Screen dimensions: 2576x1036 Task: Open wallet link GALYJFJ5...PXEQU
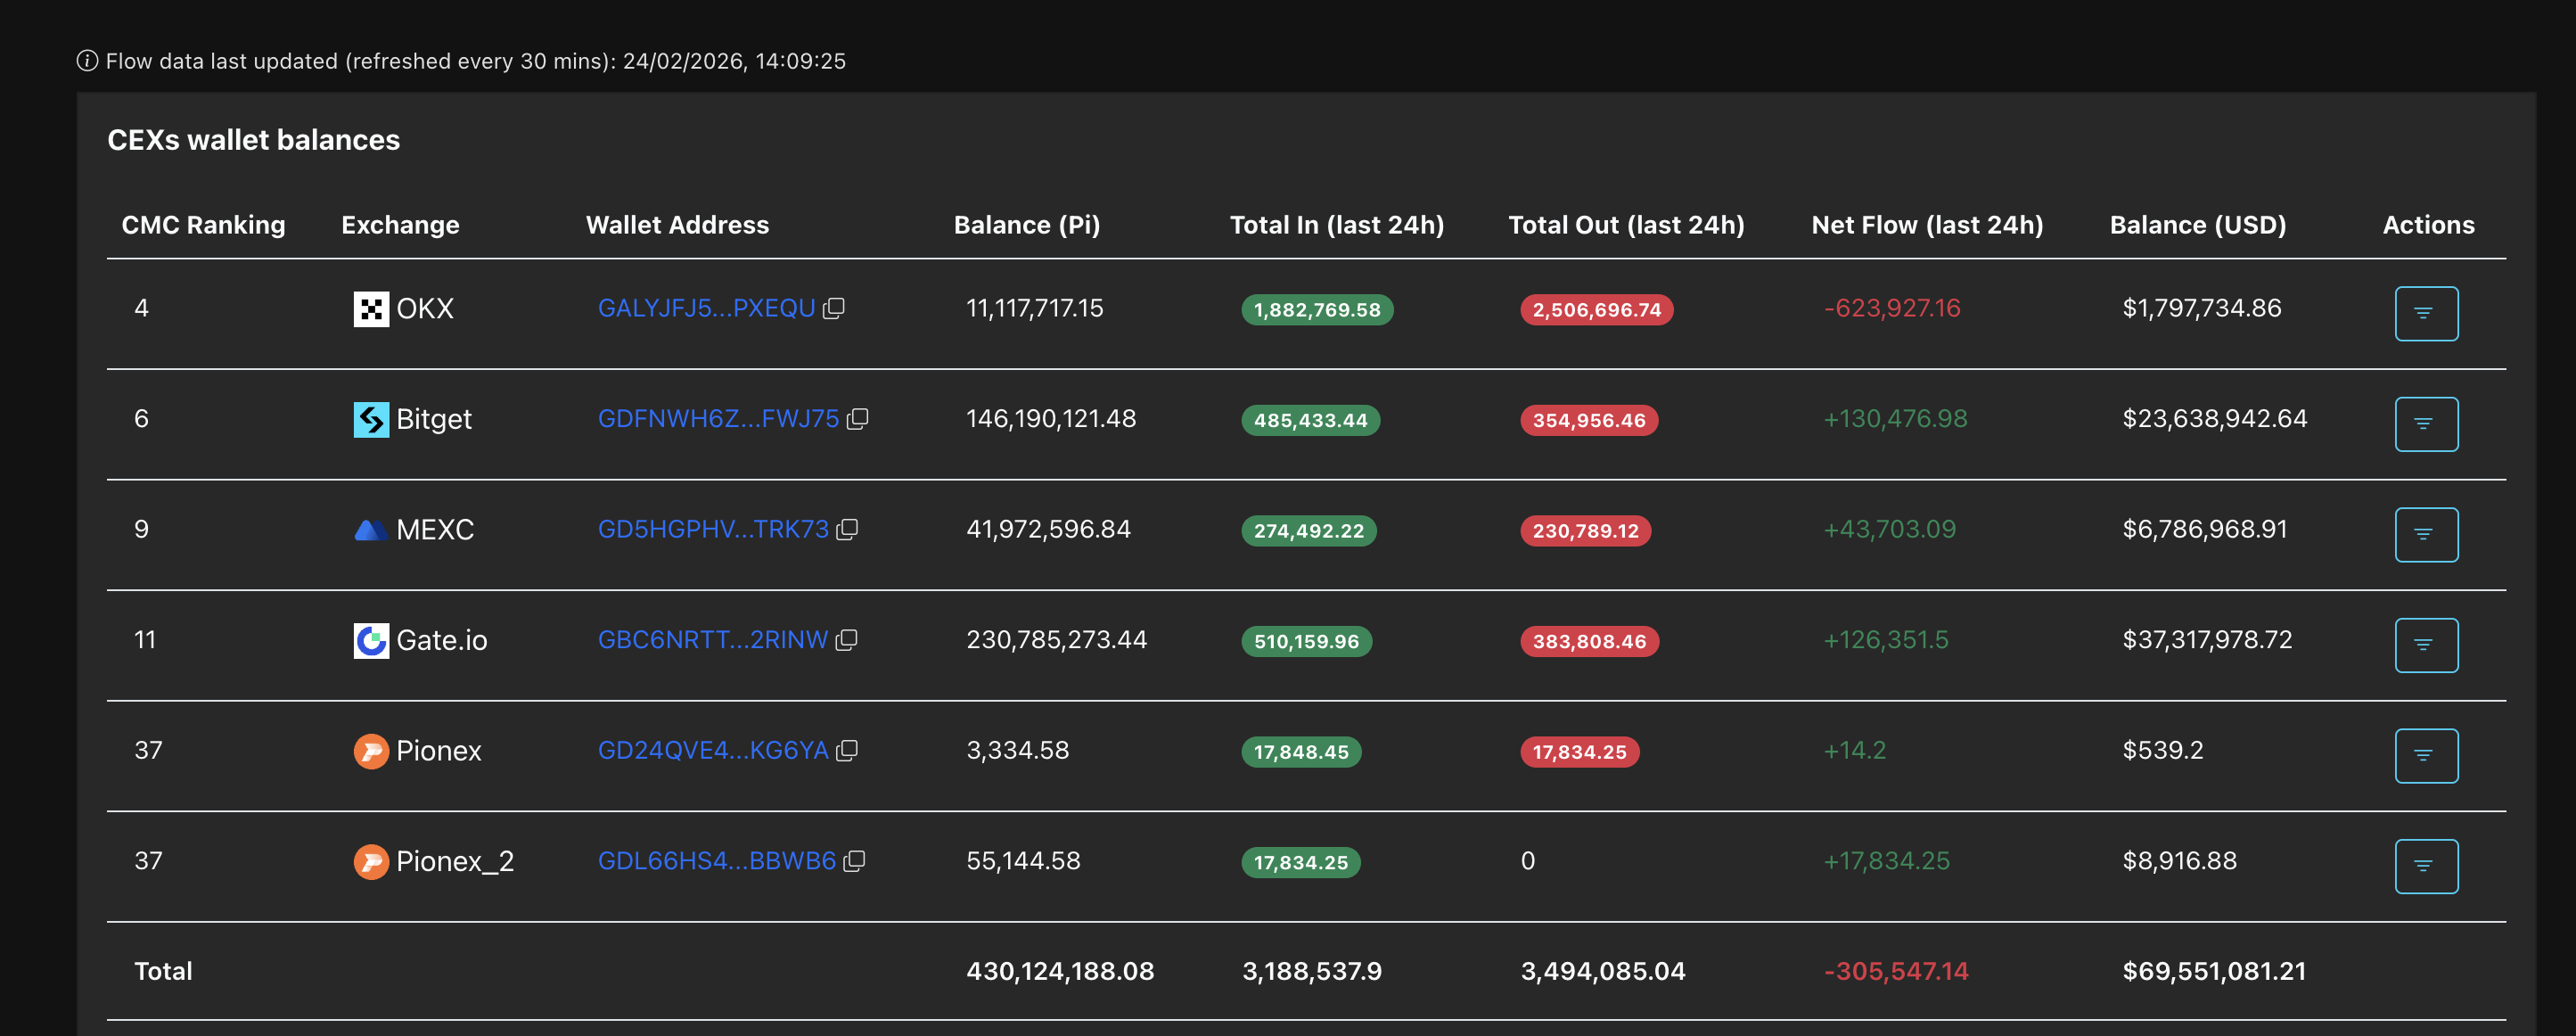706,308
